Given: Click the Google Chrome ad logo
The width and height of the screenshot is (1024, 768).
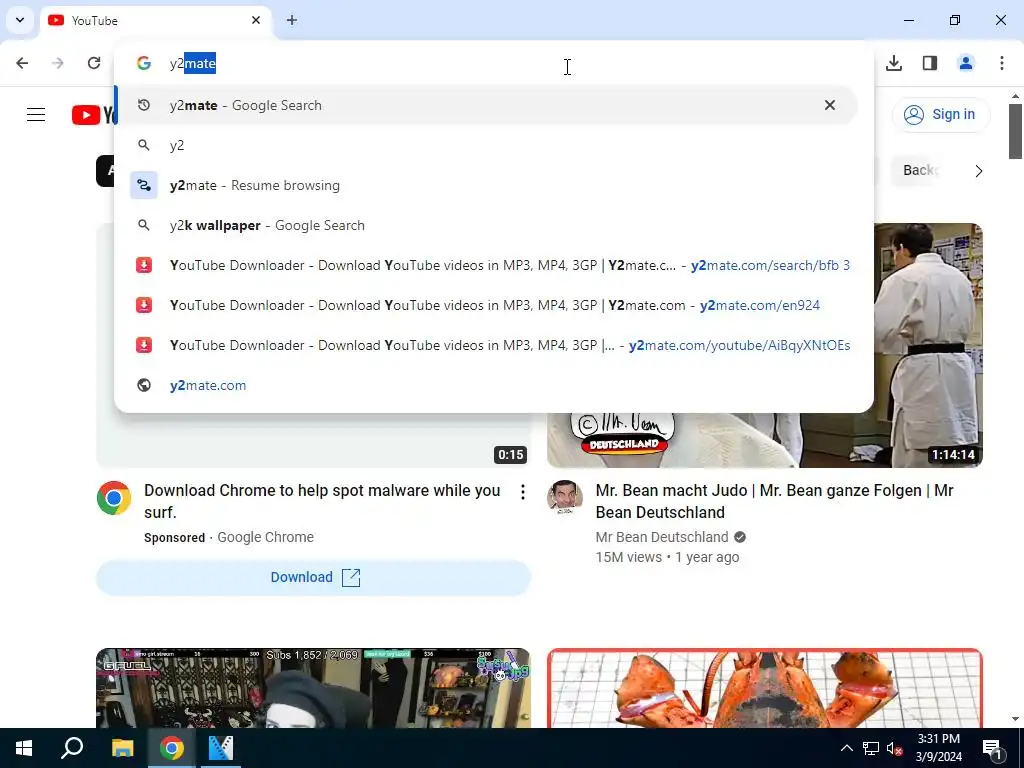Looking at the screenshot, I should point(114,498).
